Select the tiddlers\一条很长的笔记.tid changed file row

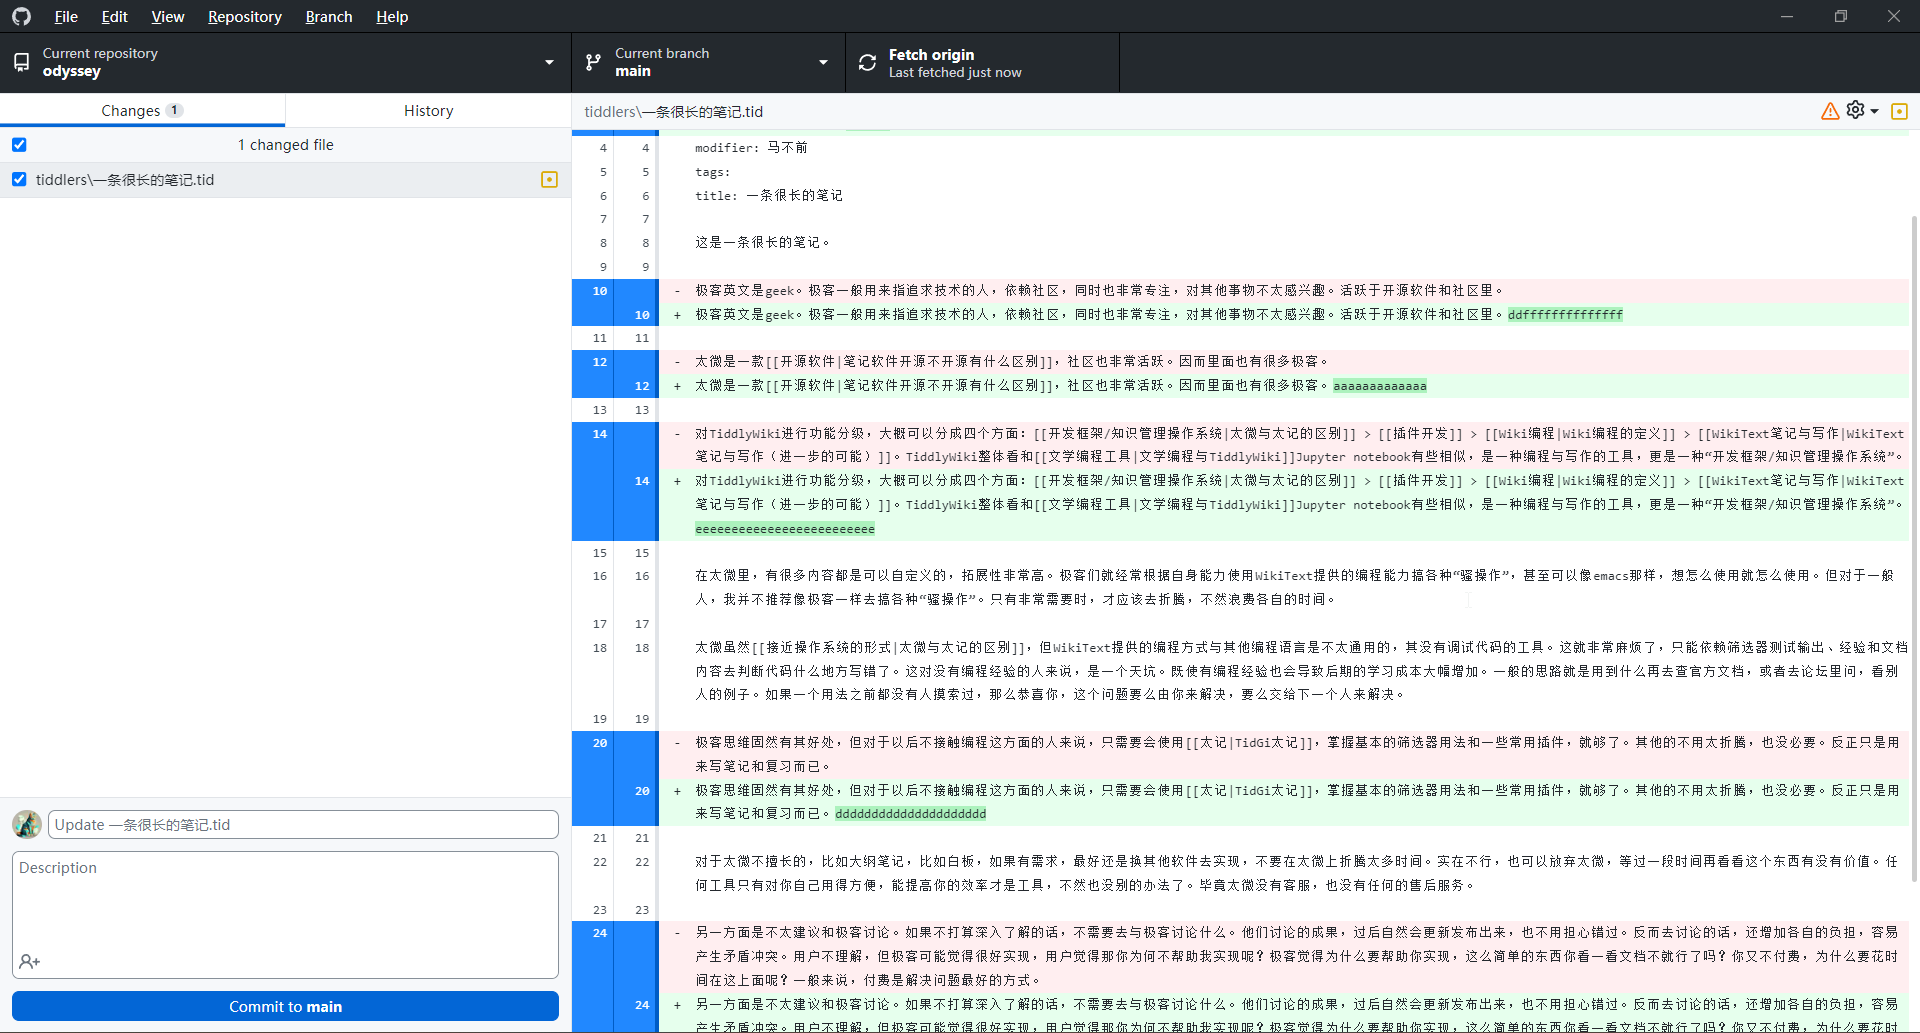point(285,180)
